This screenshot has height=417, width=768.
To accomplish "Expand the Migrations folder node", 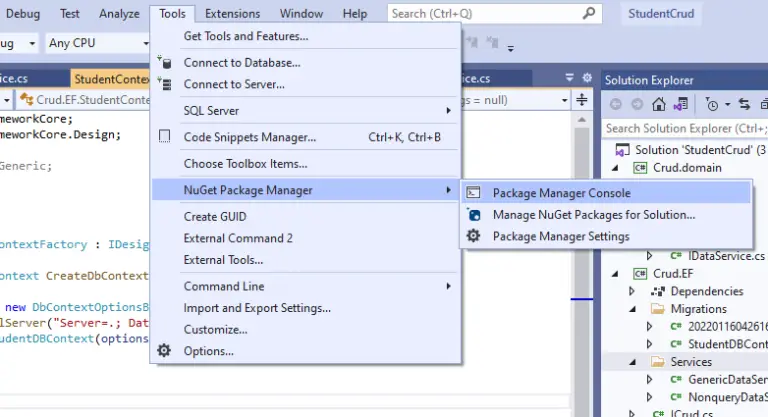I will [632, 309].
